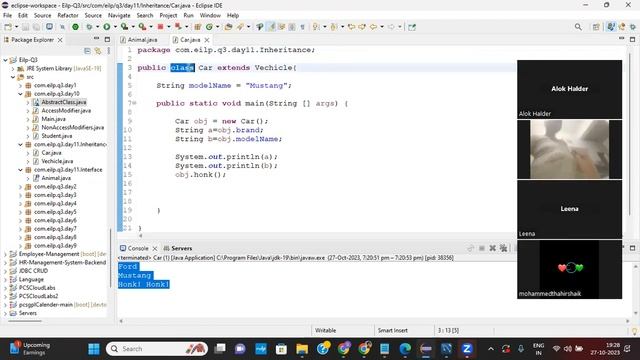The height and width of the screenshot is (360, 640).
Task: Click the Search flashlight toolbar icon
Action: click(x=240, y=27)
